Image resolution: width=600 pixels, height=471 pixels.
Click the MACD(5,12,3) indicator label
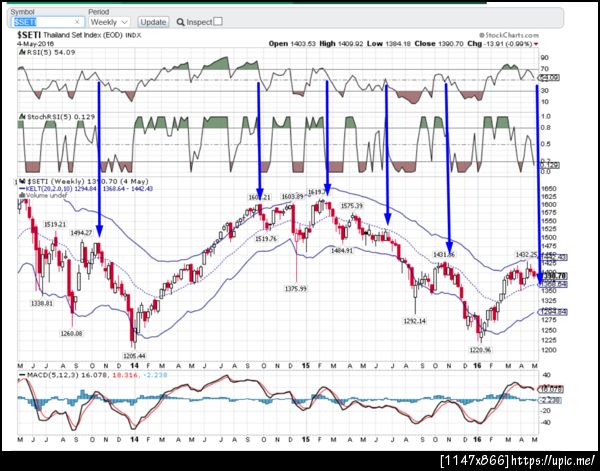point(93,375)
